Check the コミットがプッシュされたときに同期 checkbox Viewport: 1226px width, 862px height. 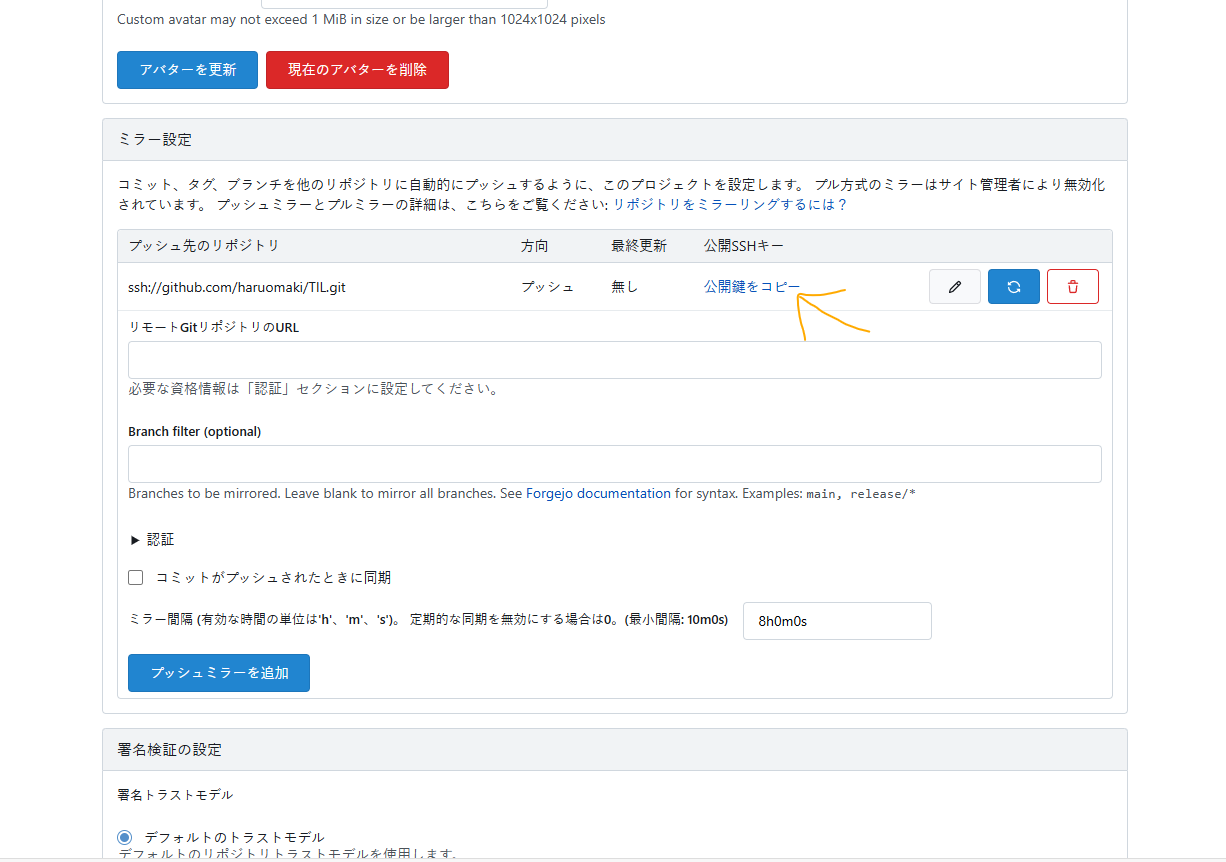136,578
